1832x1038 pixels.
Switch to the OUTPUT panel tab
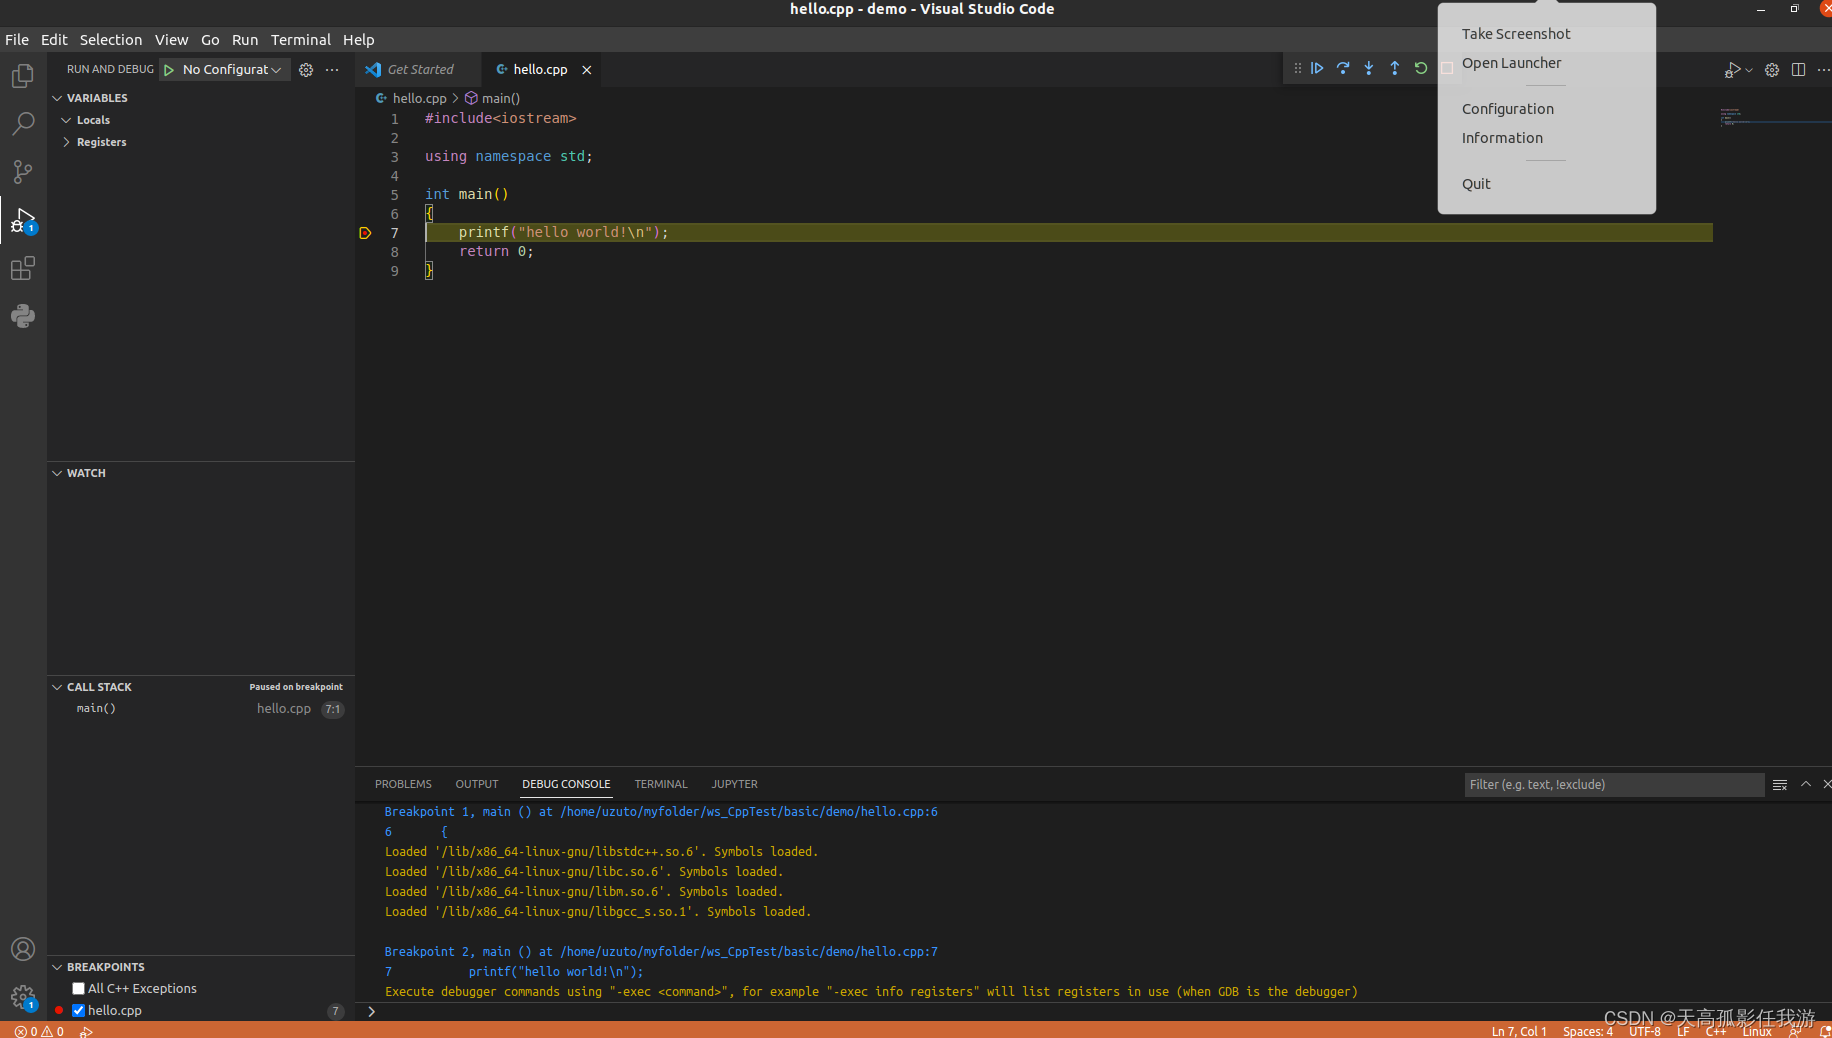[x=477, y=785]
